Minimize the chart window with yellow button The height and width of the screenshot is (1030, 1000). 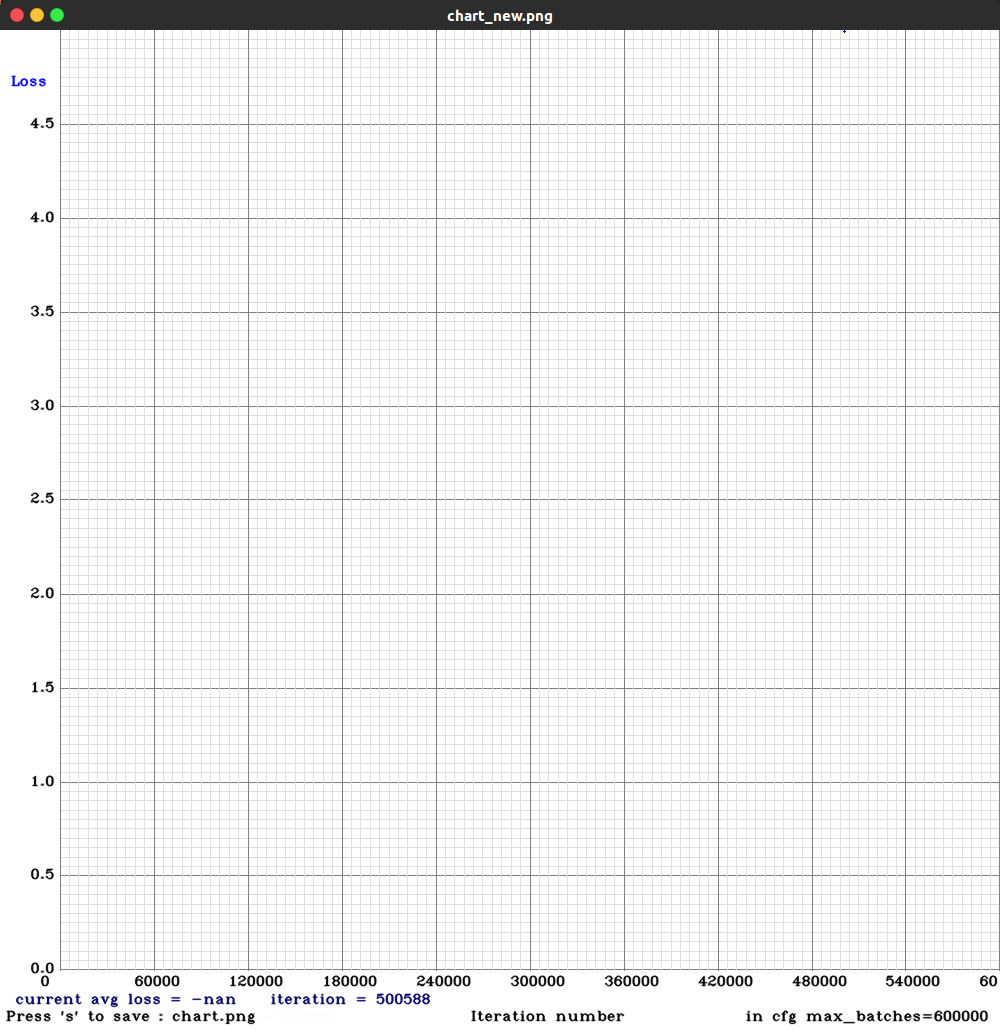tap(37, 15)
